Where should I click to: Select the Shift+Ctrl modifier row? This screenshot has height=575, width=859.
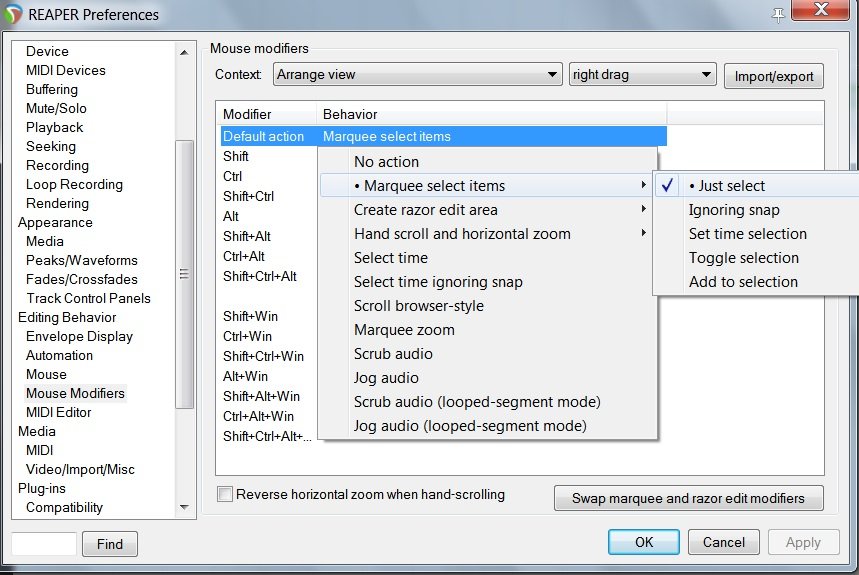(x=248, y=196)
